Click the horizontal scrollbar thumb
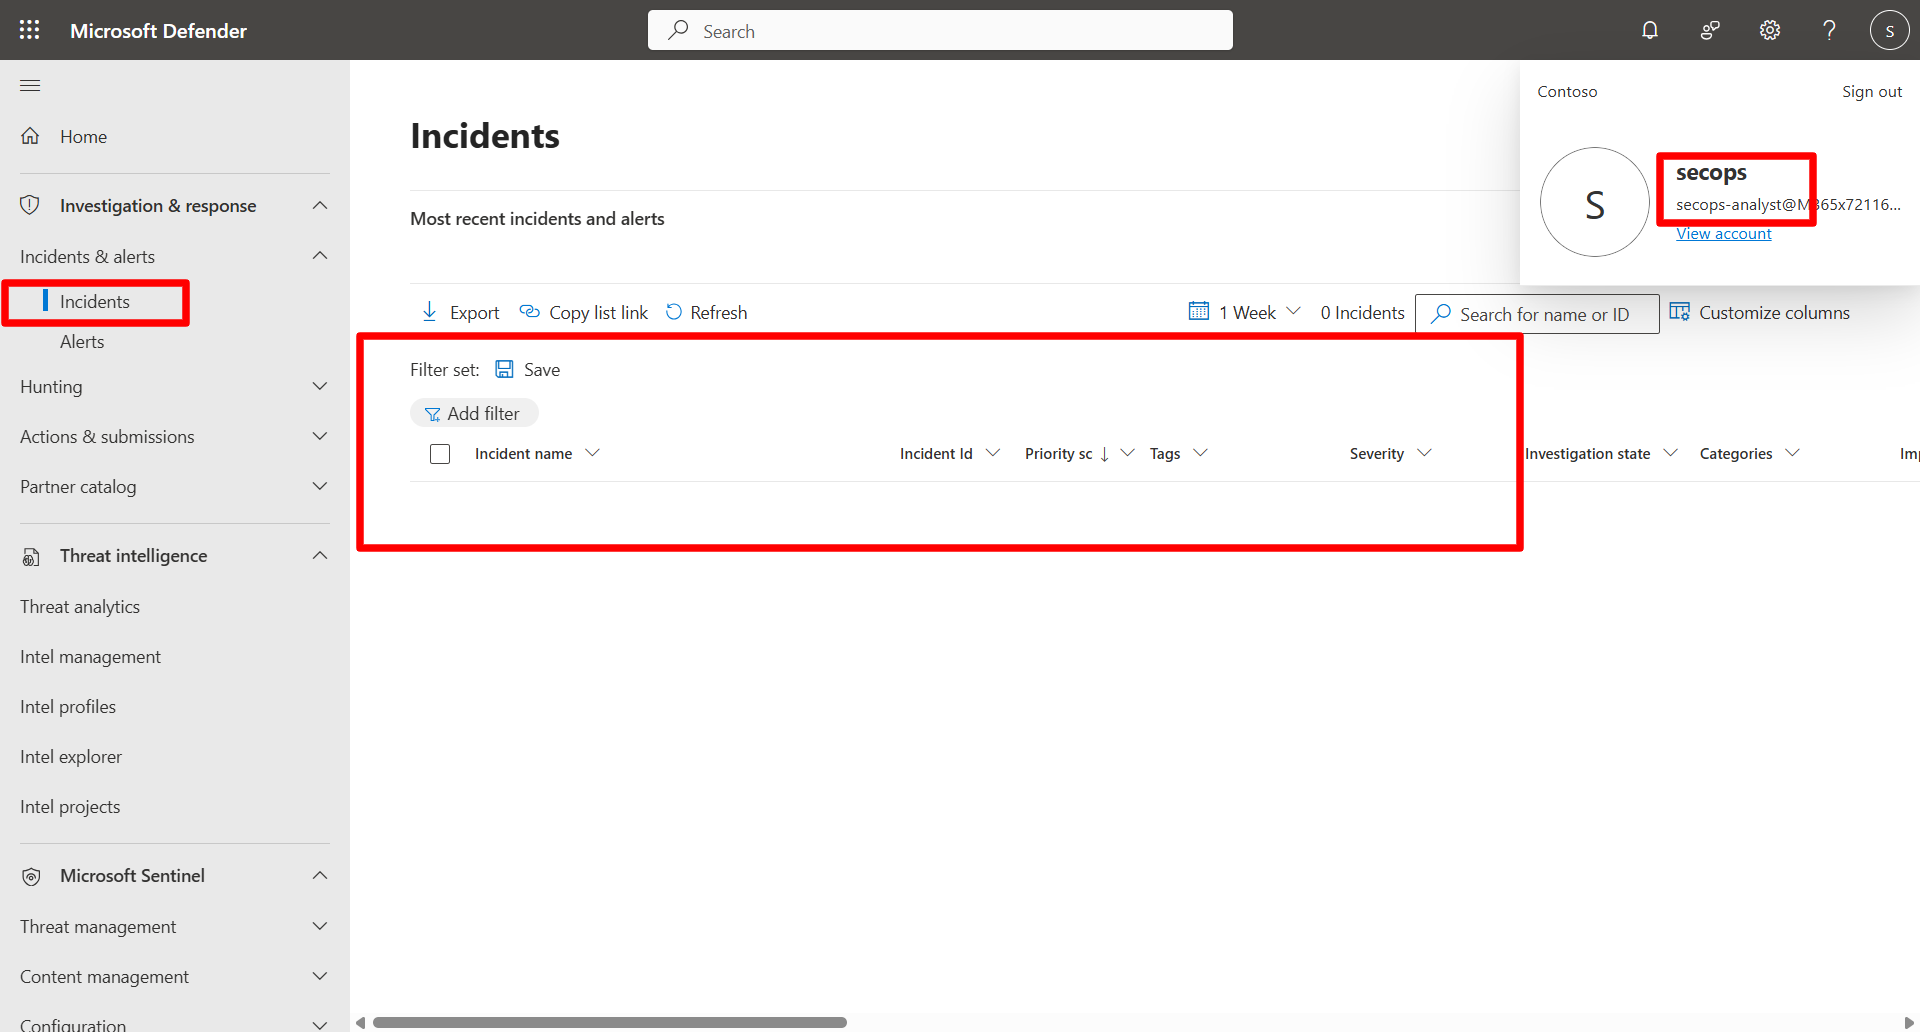The image size is (1920, 1032). coord(610,1022)
